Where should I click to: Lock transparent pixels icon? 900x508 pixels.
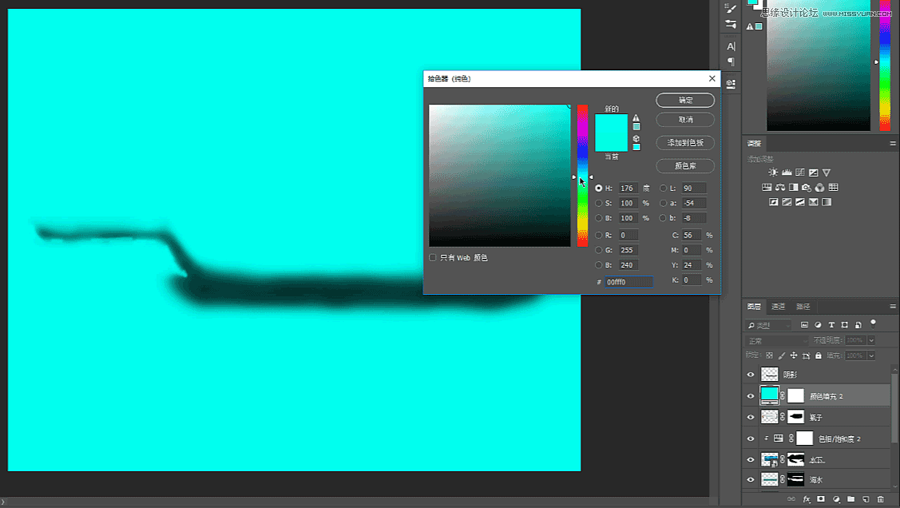point(770,356)
